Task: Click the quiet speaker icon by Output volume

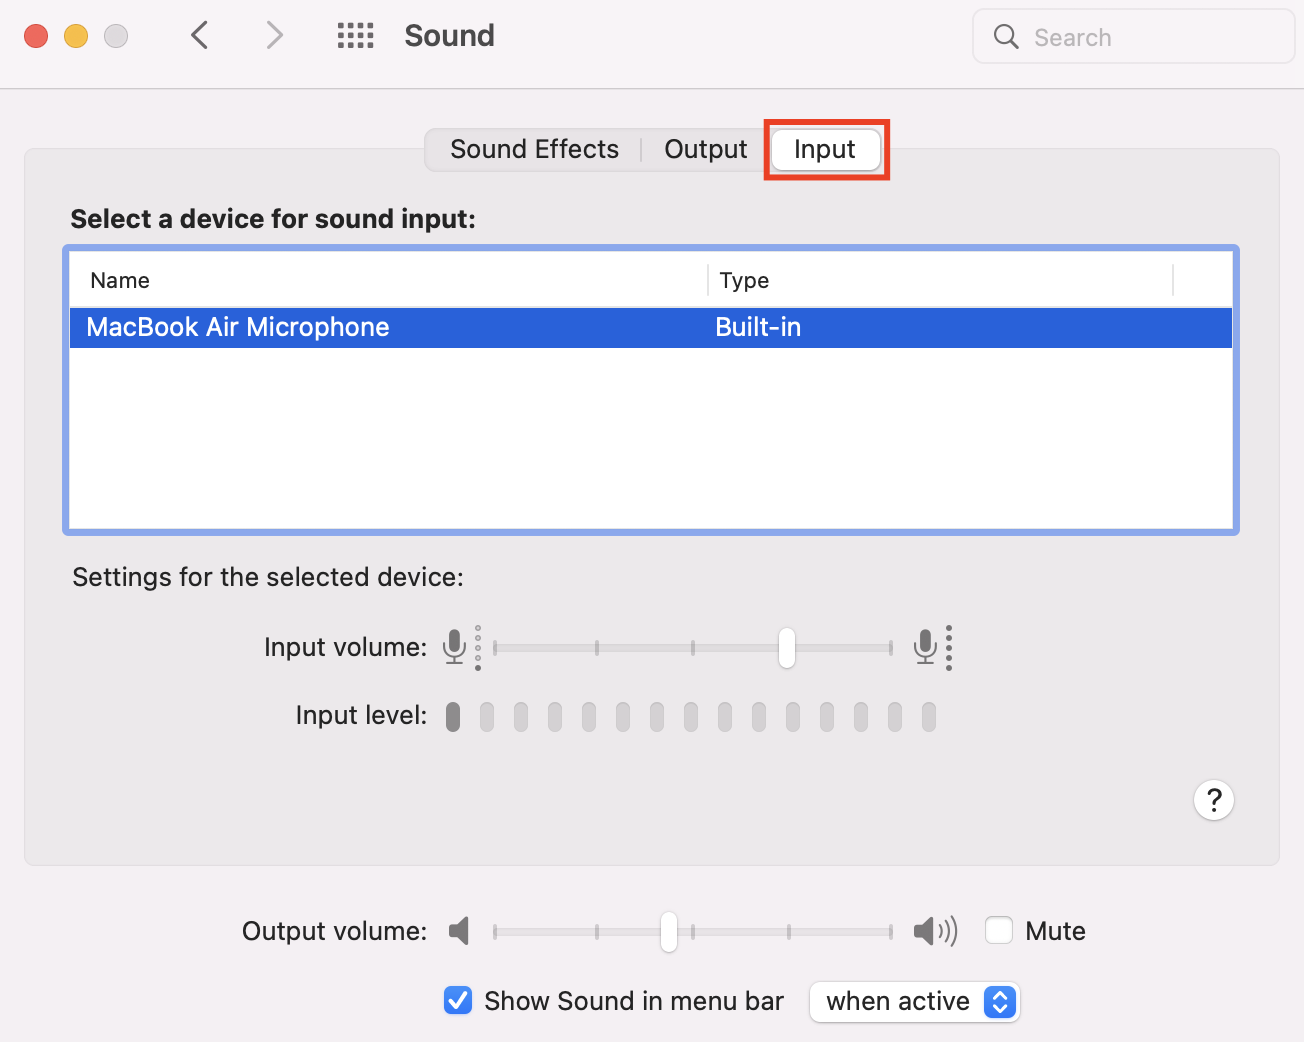Action: pos(459,931)
